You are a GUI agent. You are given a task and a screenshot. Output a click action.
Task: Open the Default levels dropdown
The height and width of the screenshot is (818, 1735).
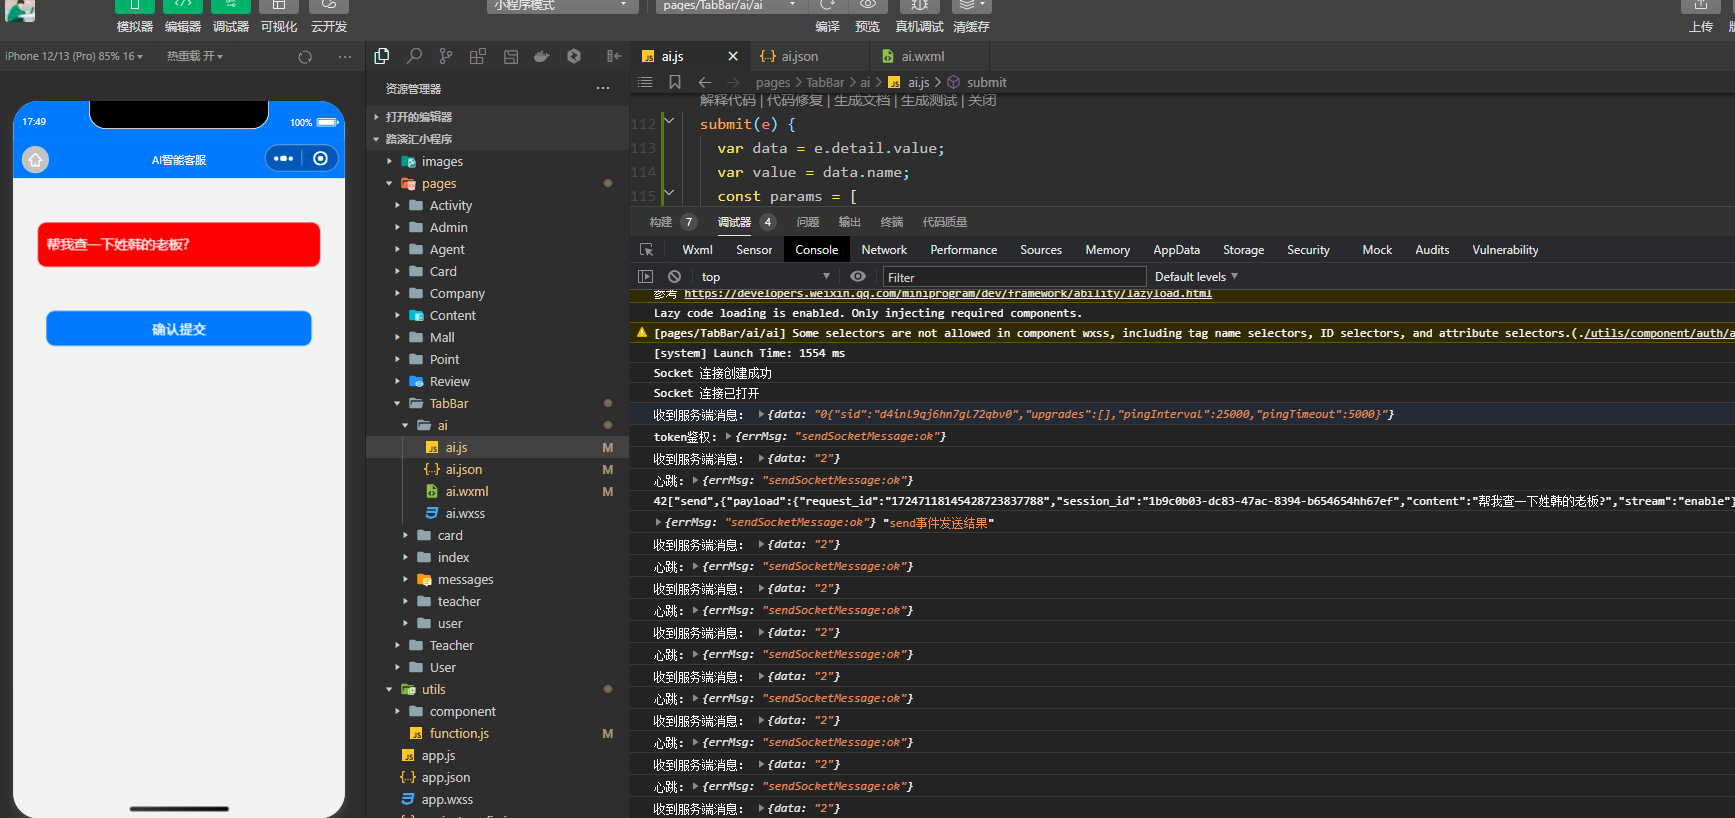[x=1196, y=277]
